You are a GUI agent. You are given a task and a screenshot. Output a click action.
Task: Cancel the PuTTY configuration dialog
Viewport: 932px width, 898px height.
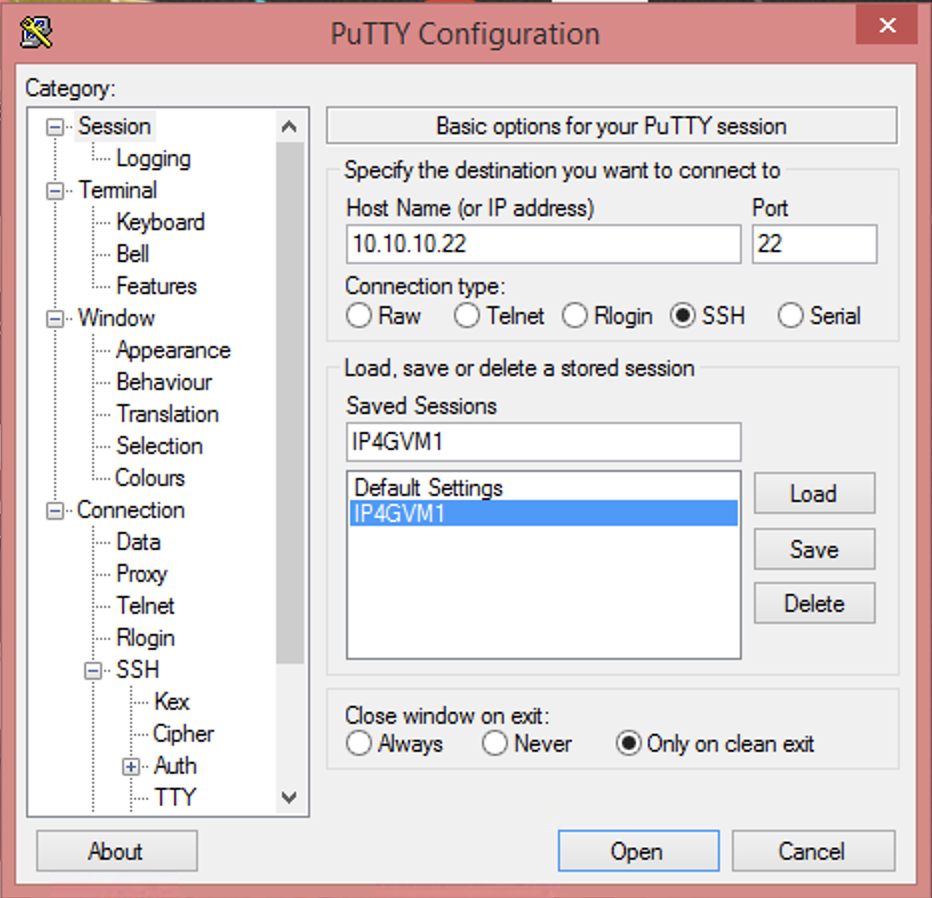813,851
